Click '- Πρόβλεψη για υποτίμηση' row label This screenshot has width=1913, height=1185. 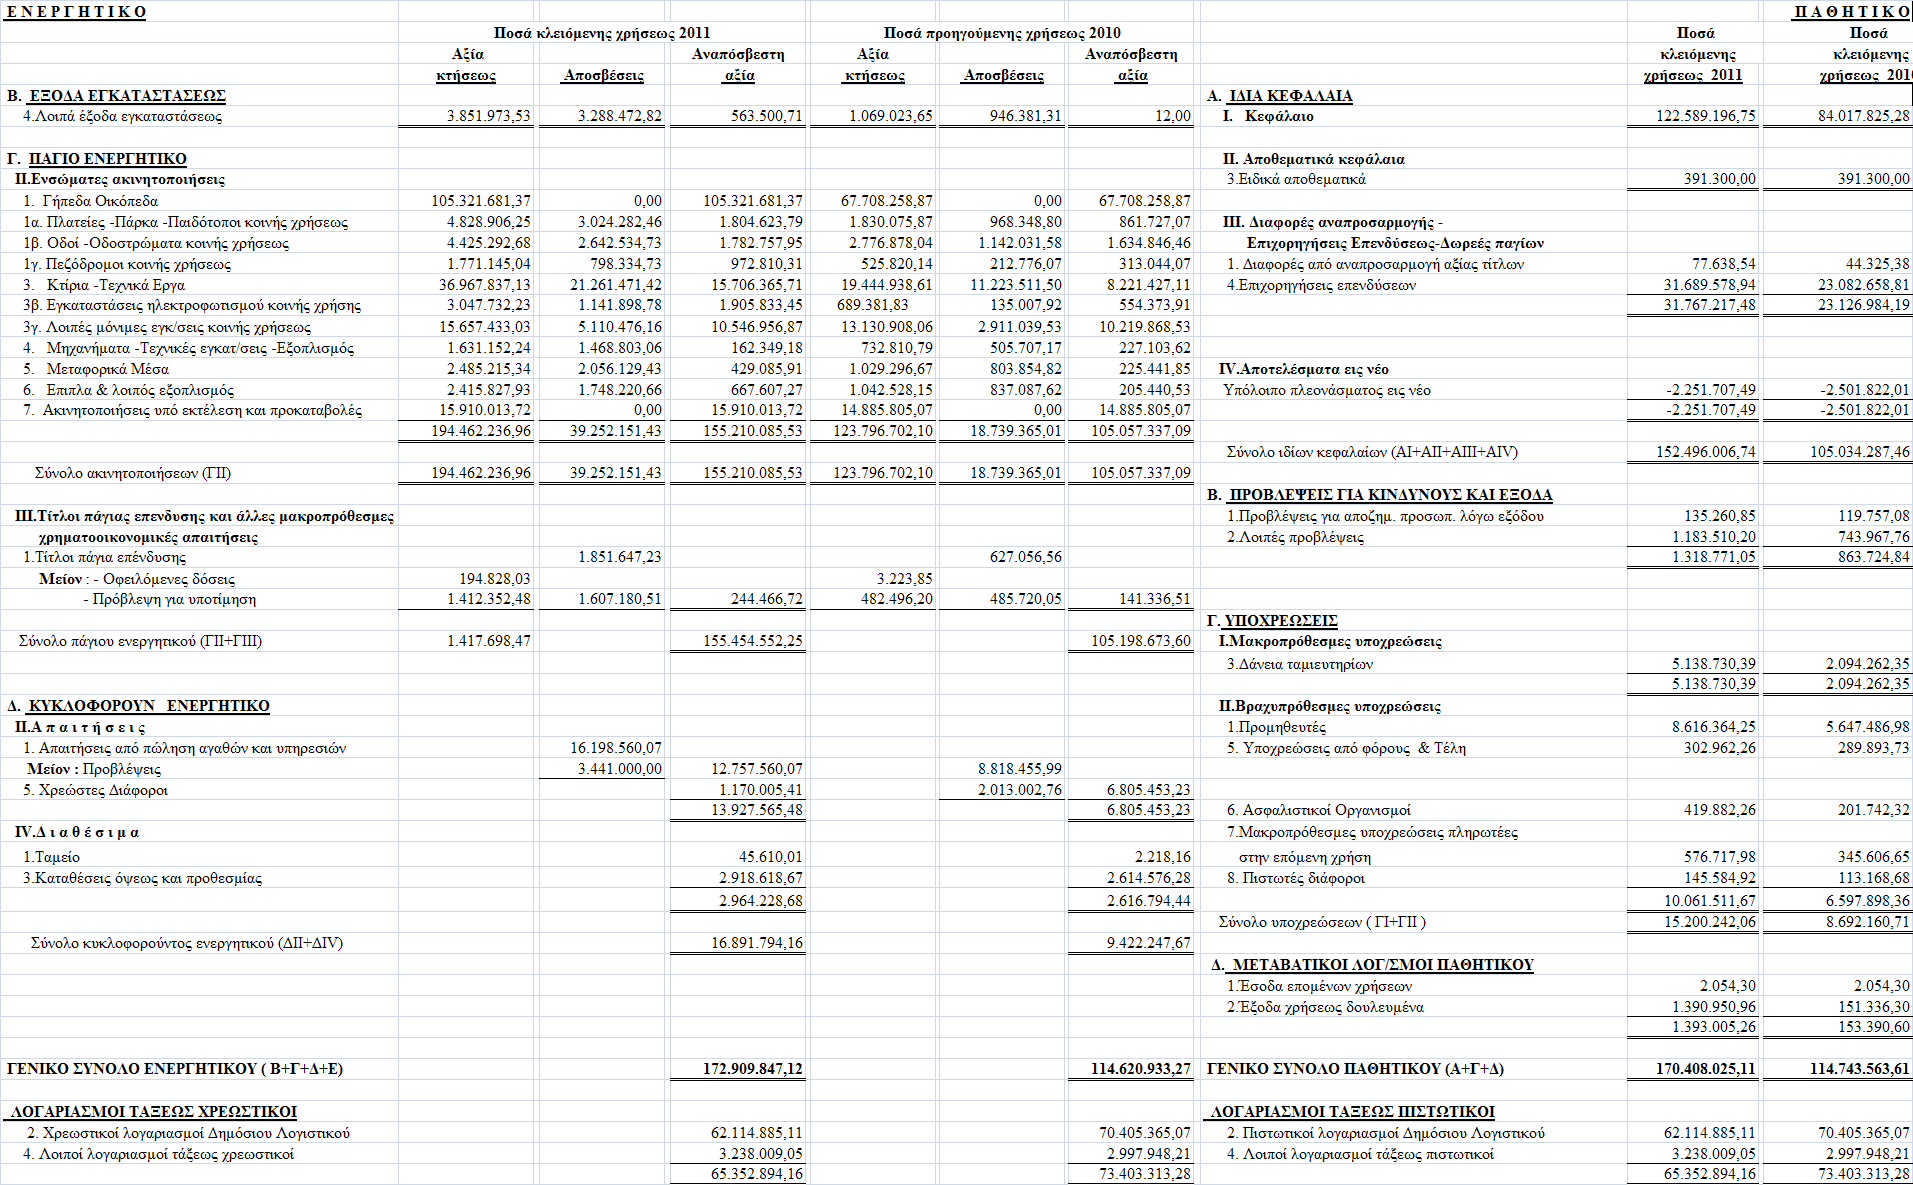pyautogui.click(x=169, y=599)
